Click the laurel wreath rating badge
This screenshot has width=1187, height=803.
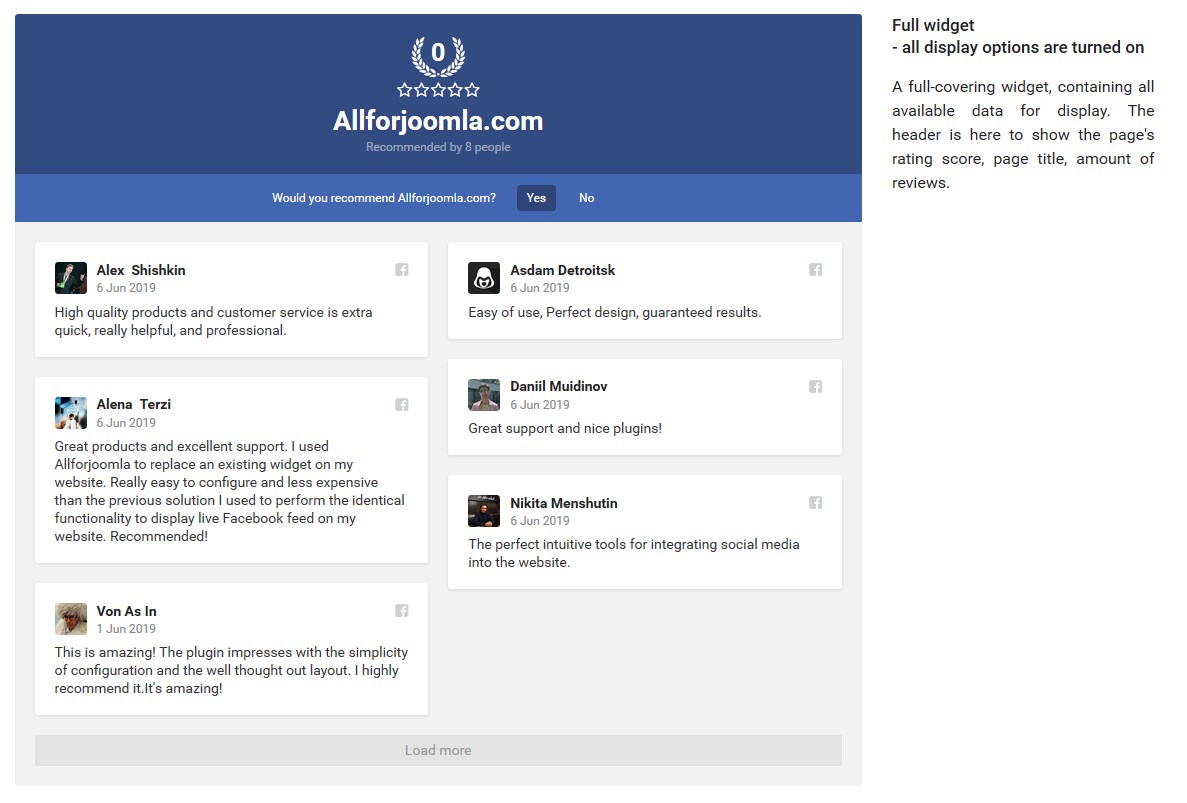(438, 55)
